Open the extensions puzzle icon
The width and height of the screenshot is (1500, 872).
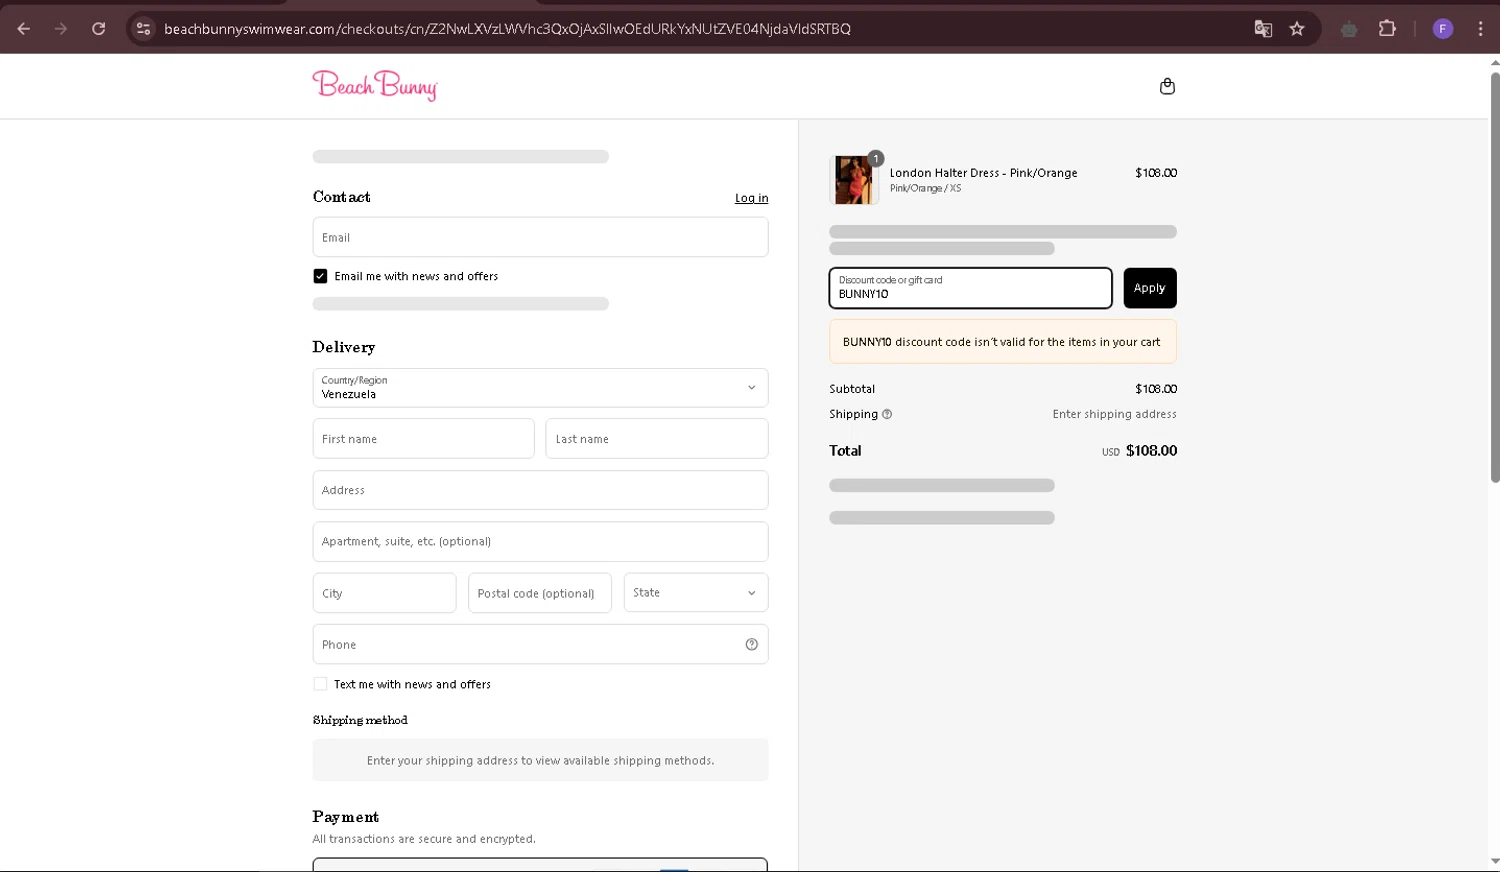point(1387,29)
